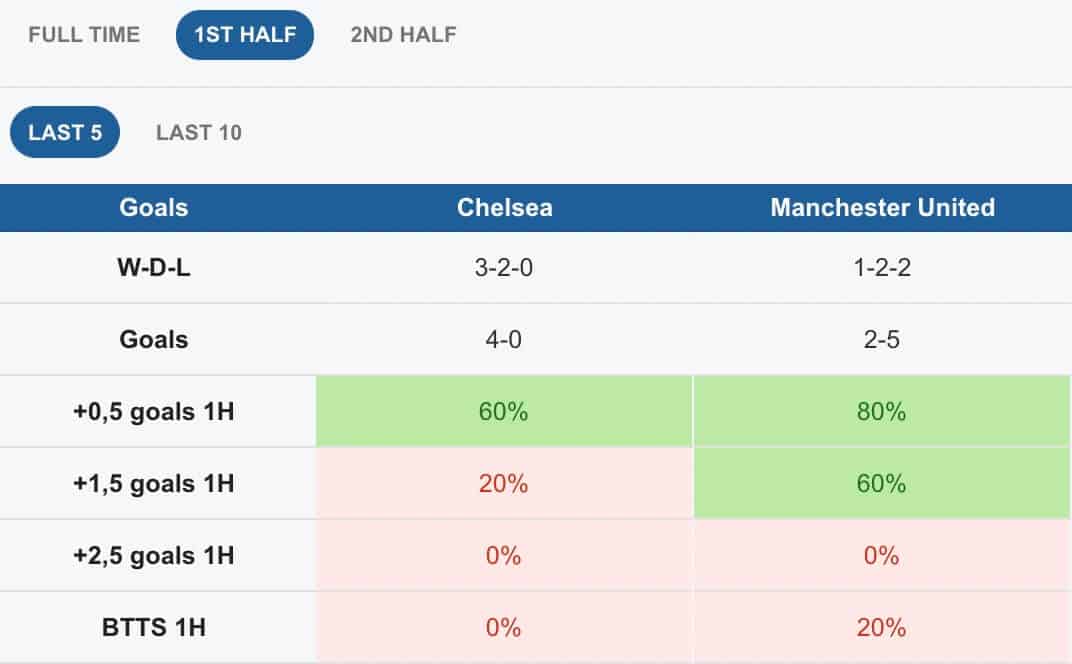Switch to LAST 10 matches filter
This screenshot has height=664, width=1072.
199,132
